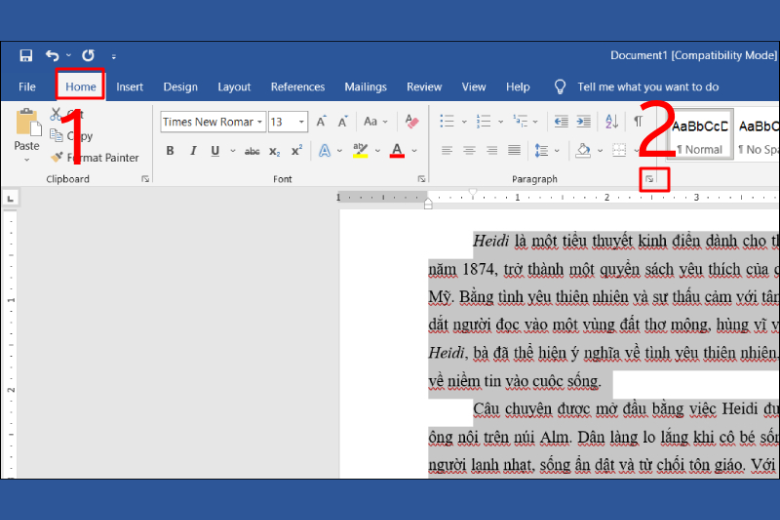The height and width of the screenshot is (520, 780).
Task: Open the Mailings tab
Action: point(365,87)
